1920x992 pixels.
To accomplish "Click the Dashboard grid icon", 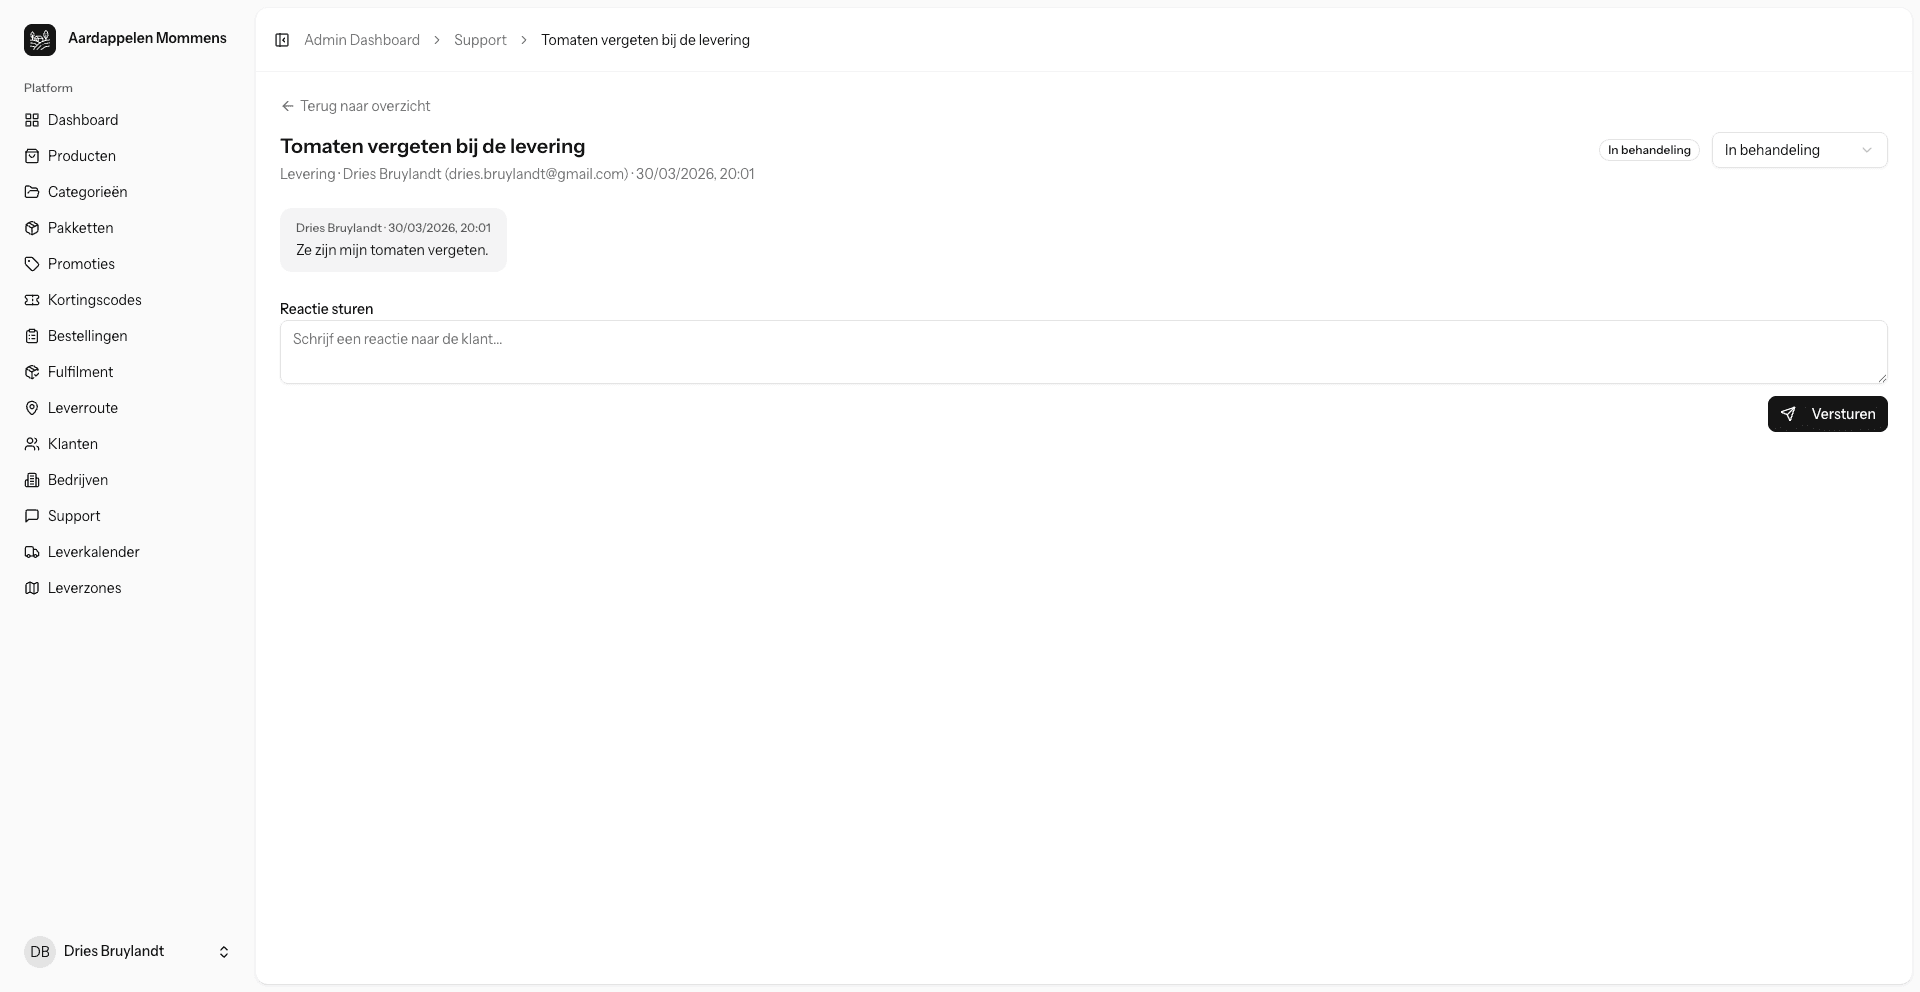I will 32,120.
